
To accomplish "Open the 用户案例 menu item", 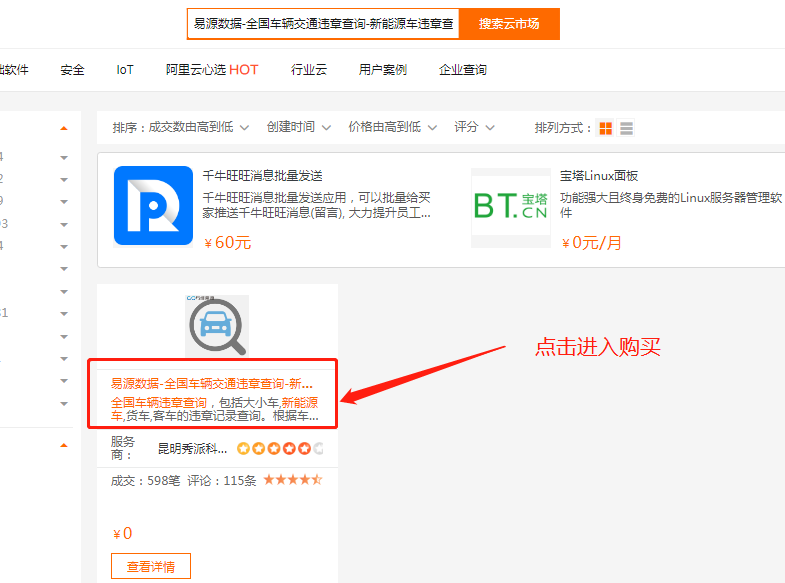I will tap(383, 70).
